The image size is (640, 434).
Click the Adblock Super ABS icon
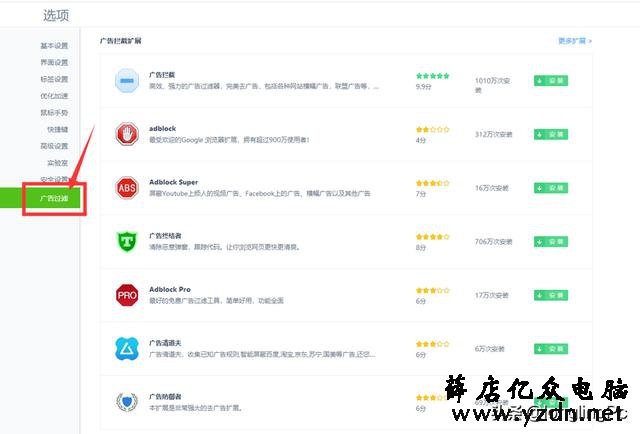pyautogui.click(x=127, y=188)
